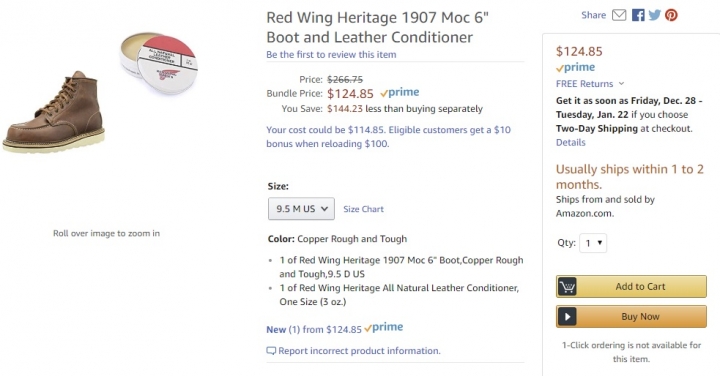720x376 pixels.
Task: Click the speech bubble report icon
Action: pos(271,351)
